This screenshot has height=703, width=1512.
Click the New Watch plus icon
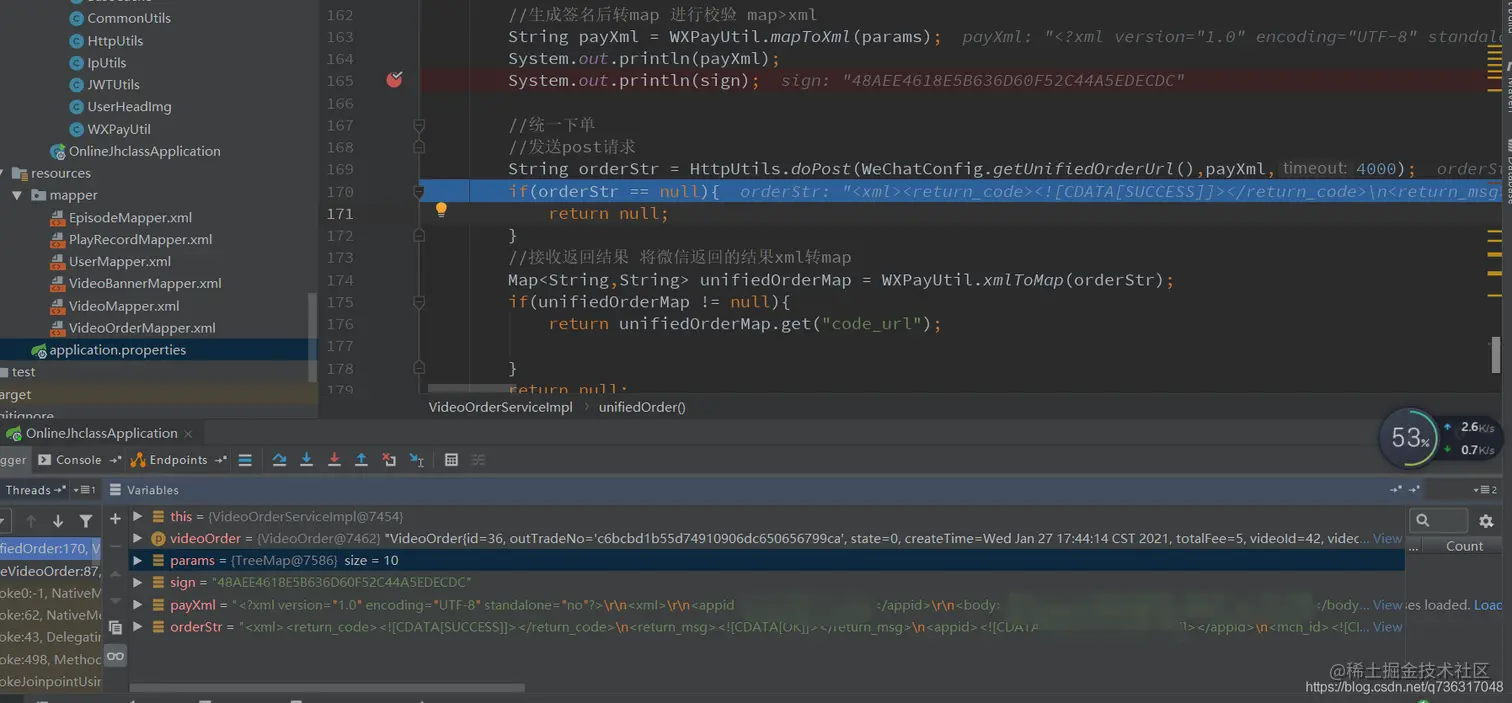pyautogui.click(x=115, y=518)
